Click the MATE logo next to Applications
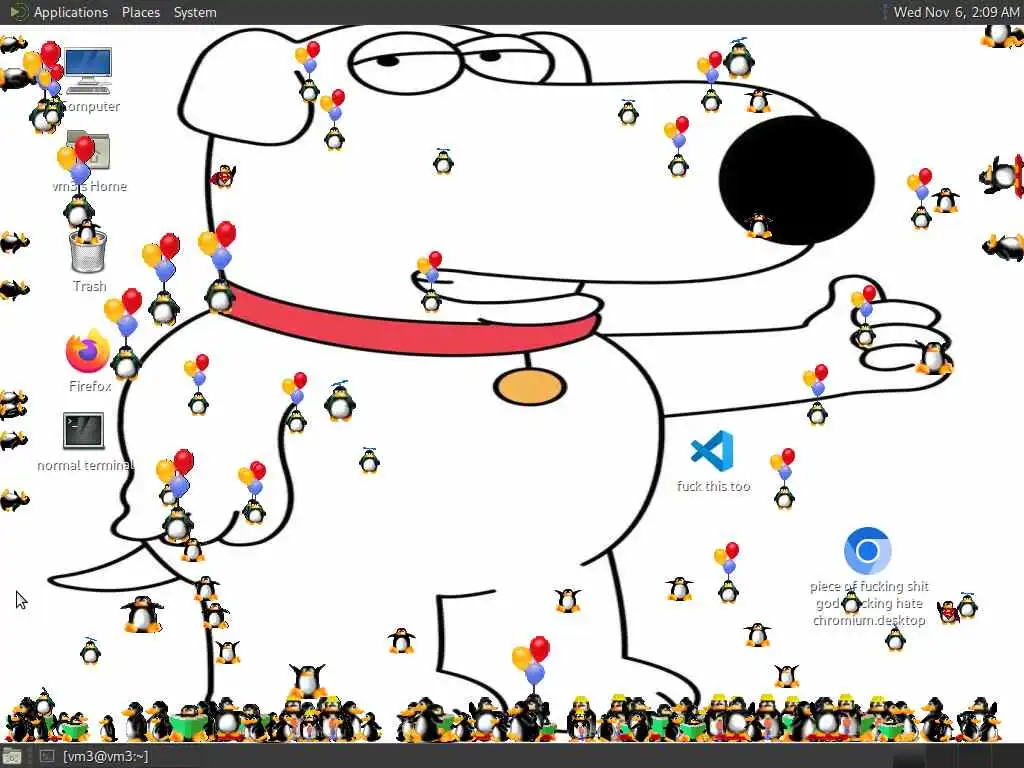This screenshot has width=1024, height=768. [18, 12]
